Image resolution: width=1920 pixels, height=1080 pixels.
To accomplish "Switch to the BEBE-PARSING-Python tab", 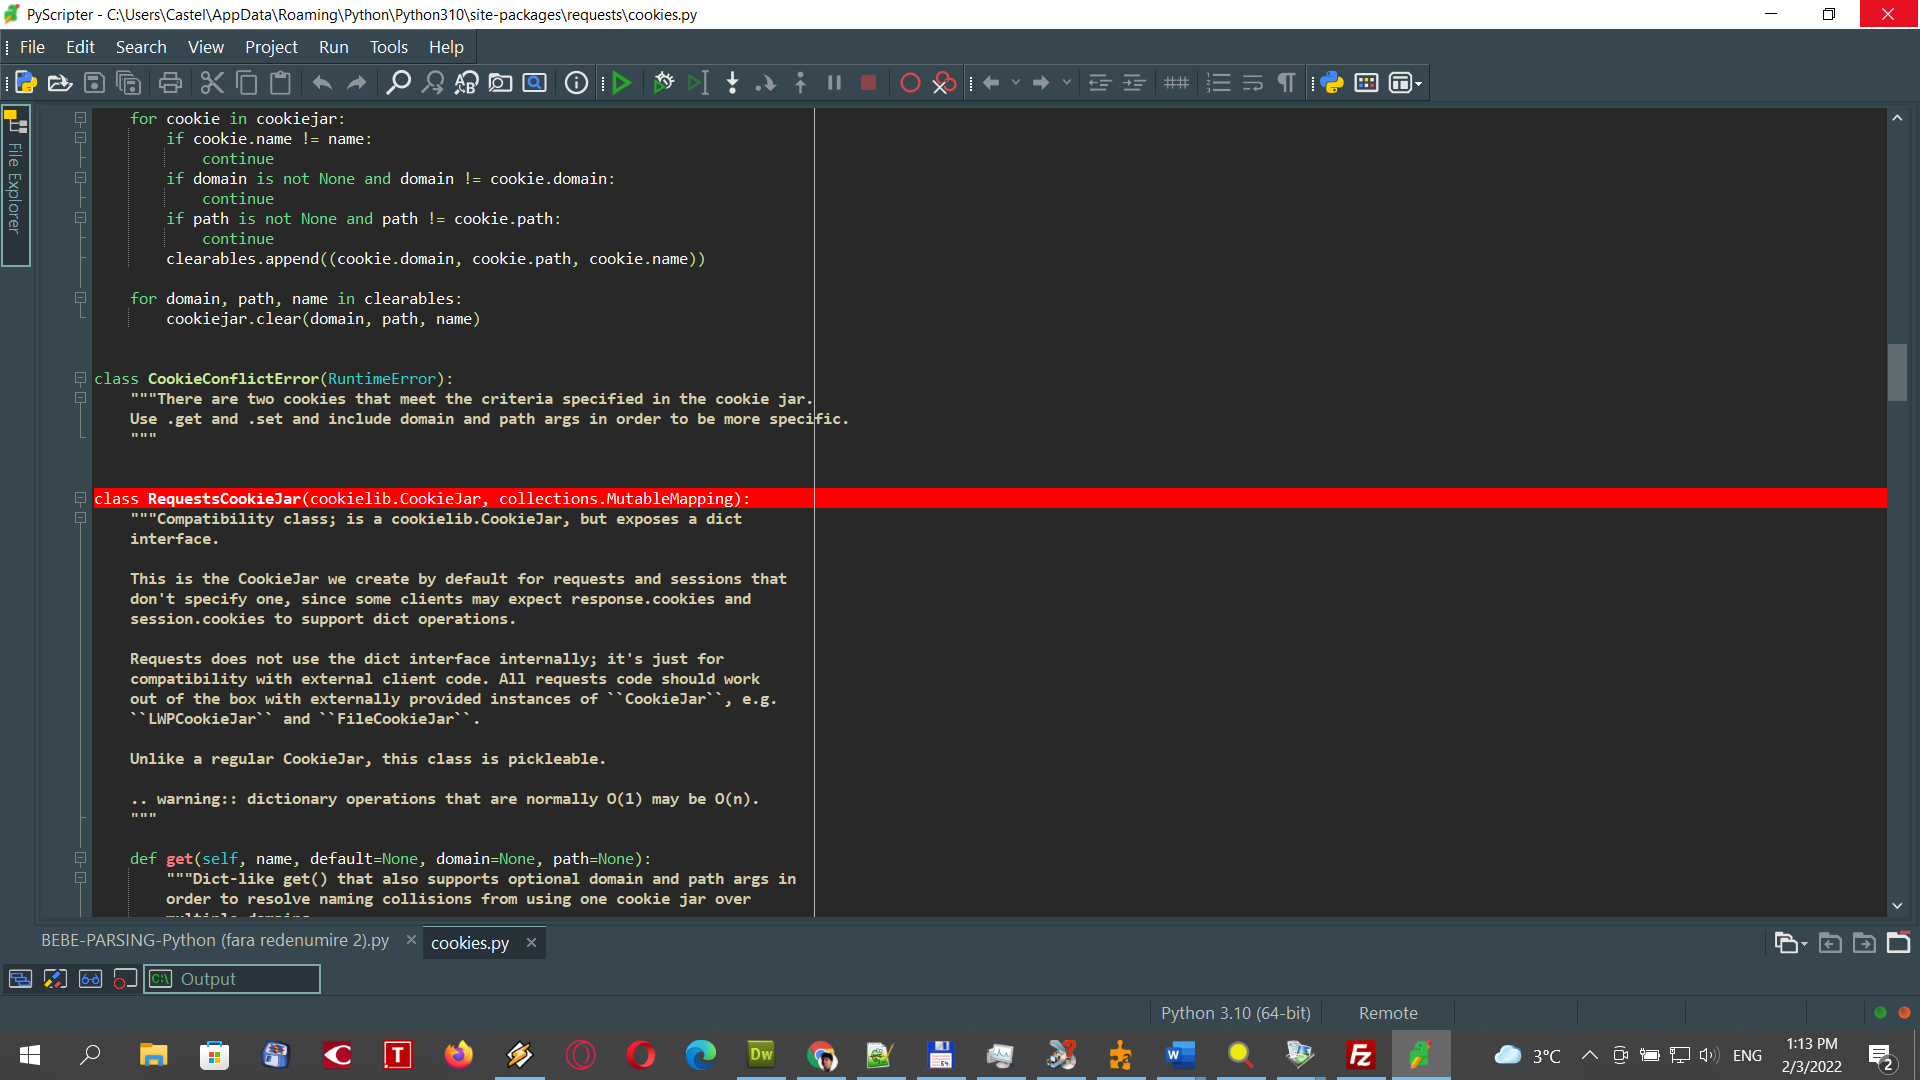I will click(x=215, y=941).
